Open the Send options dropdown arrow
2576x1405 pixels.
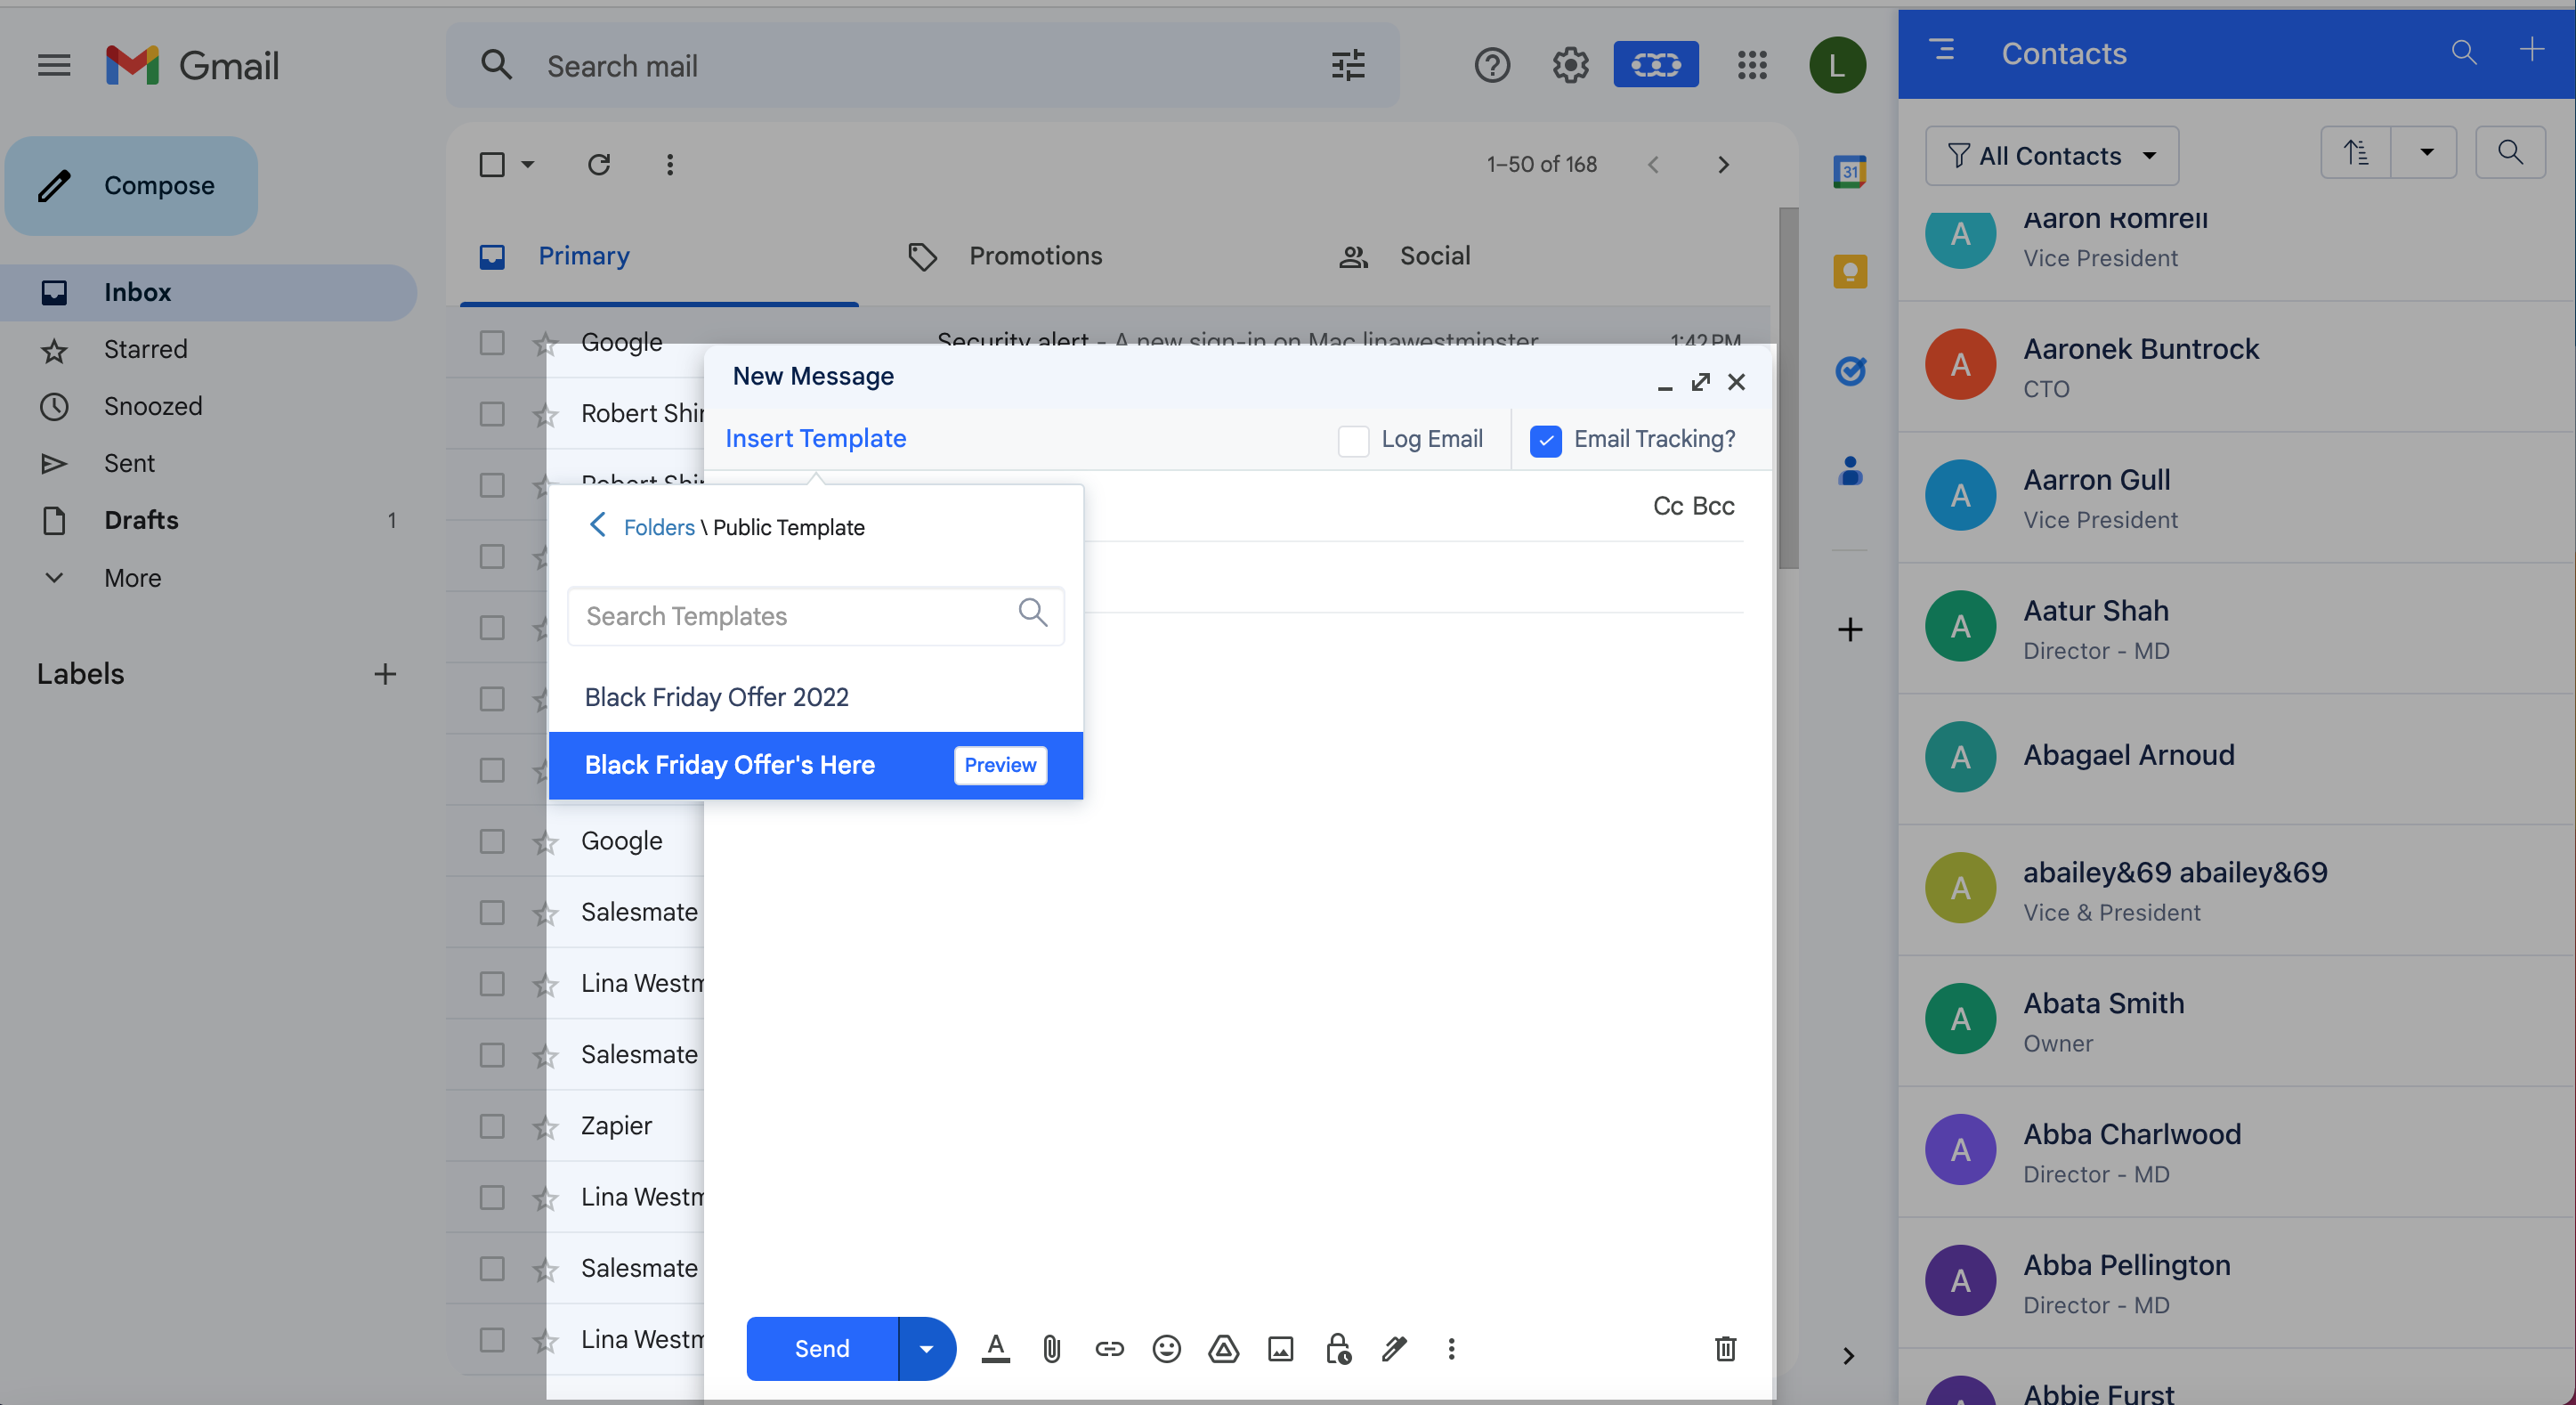925,1349
